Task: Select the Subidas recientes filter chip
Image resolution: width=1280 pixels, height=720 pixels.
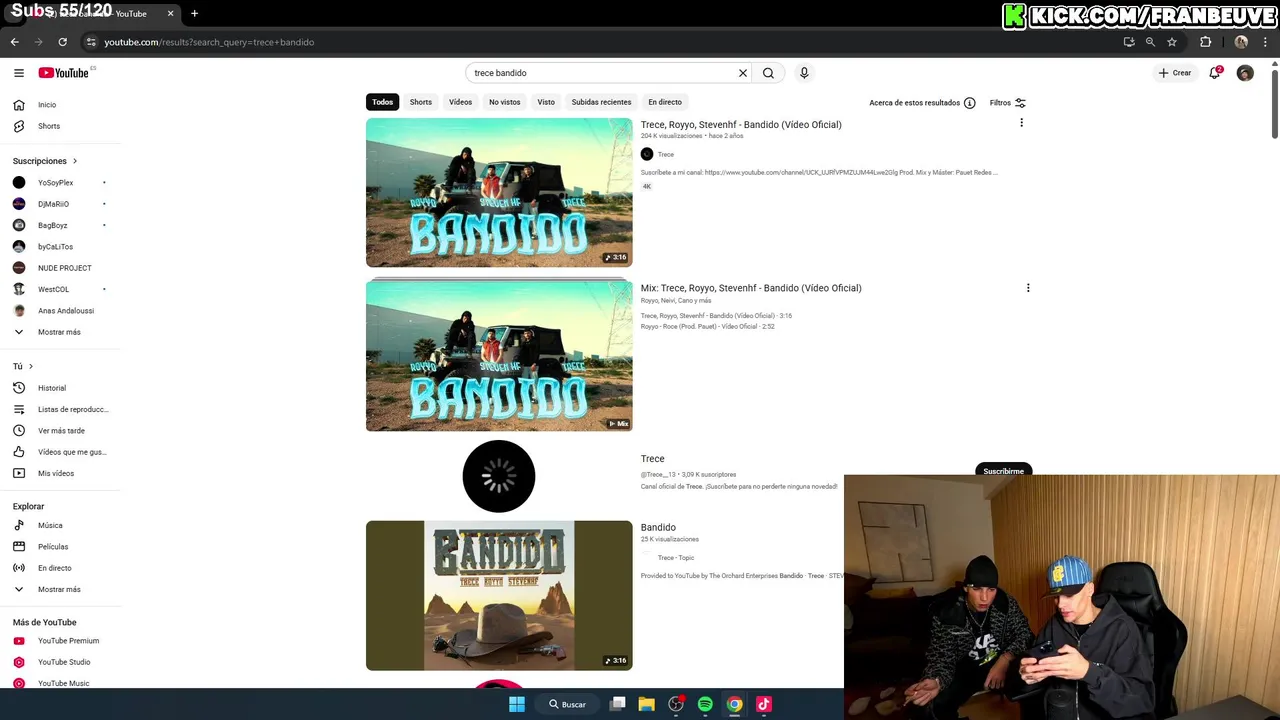Action: (x=601, y=102)
